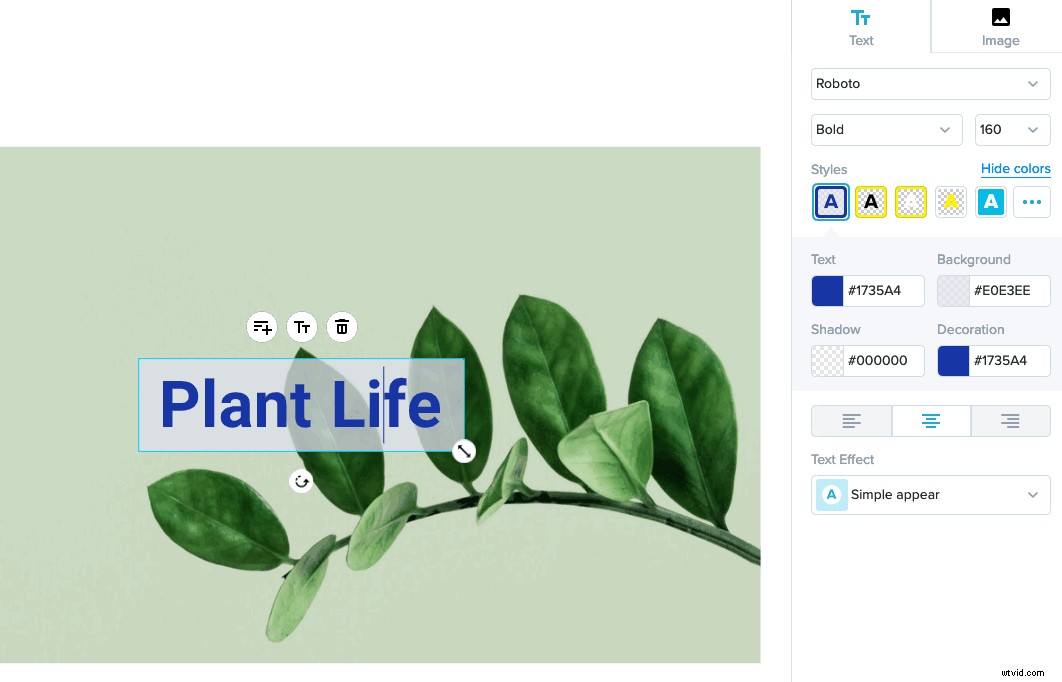The image size is (1062, 682).
Task: Click the text format icon above text box
Action: click(302, 327)
